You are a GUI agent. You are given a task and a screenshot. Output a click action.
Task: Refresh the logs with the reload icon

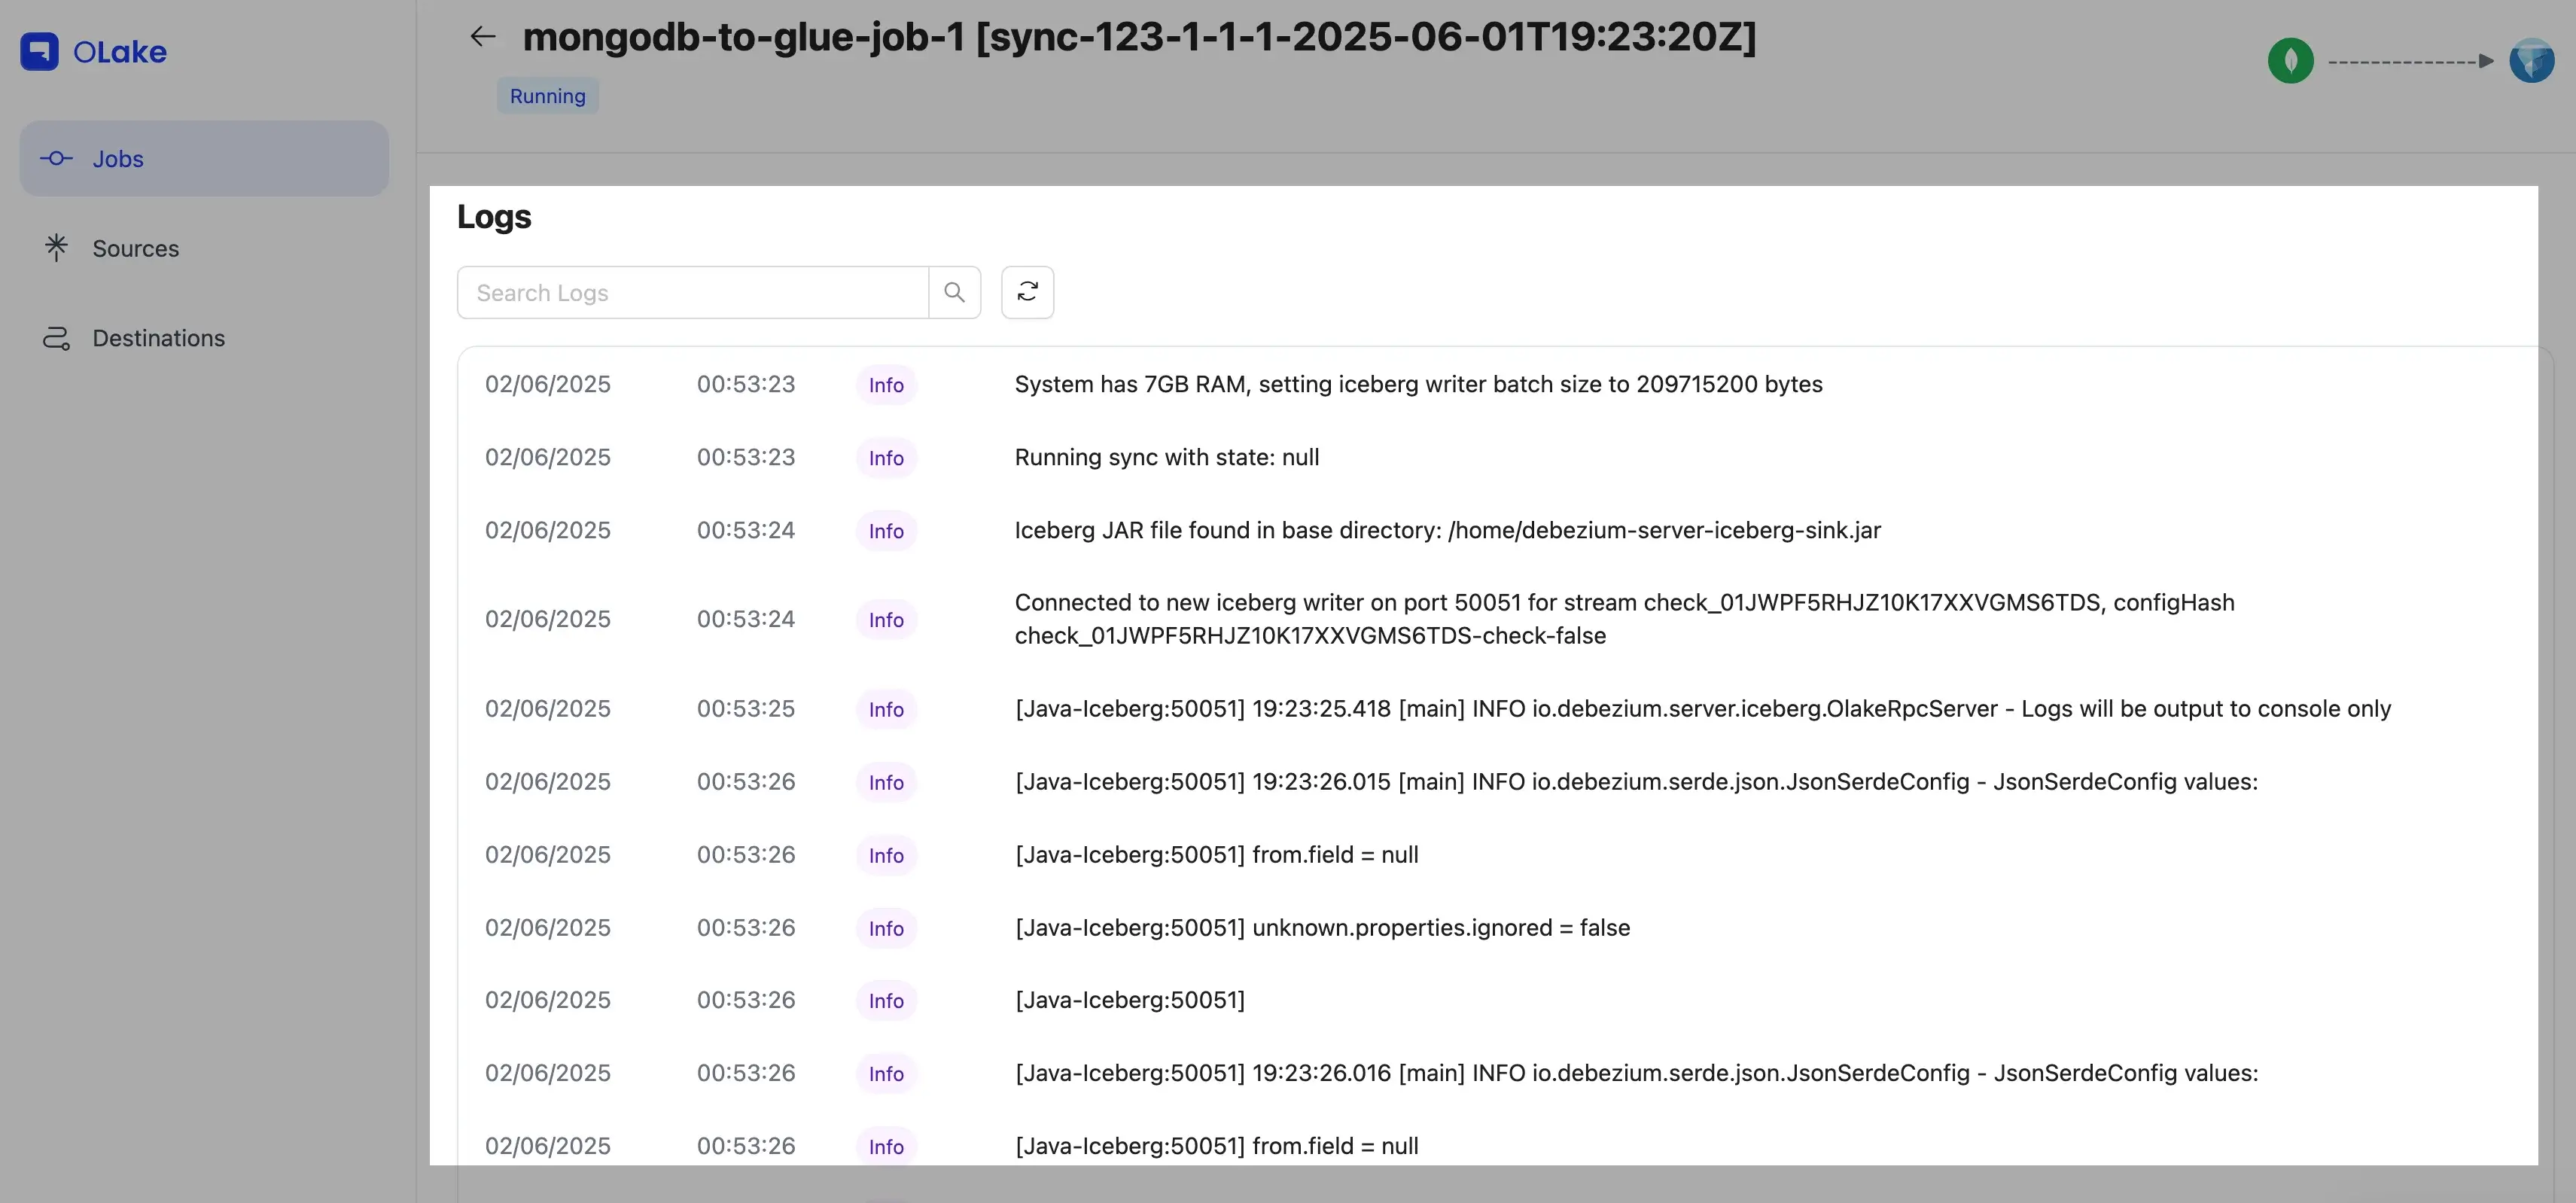(x=1027, y=292)
